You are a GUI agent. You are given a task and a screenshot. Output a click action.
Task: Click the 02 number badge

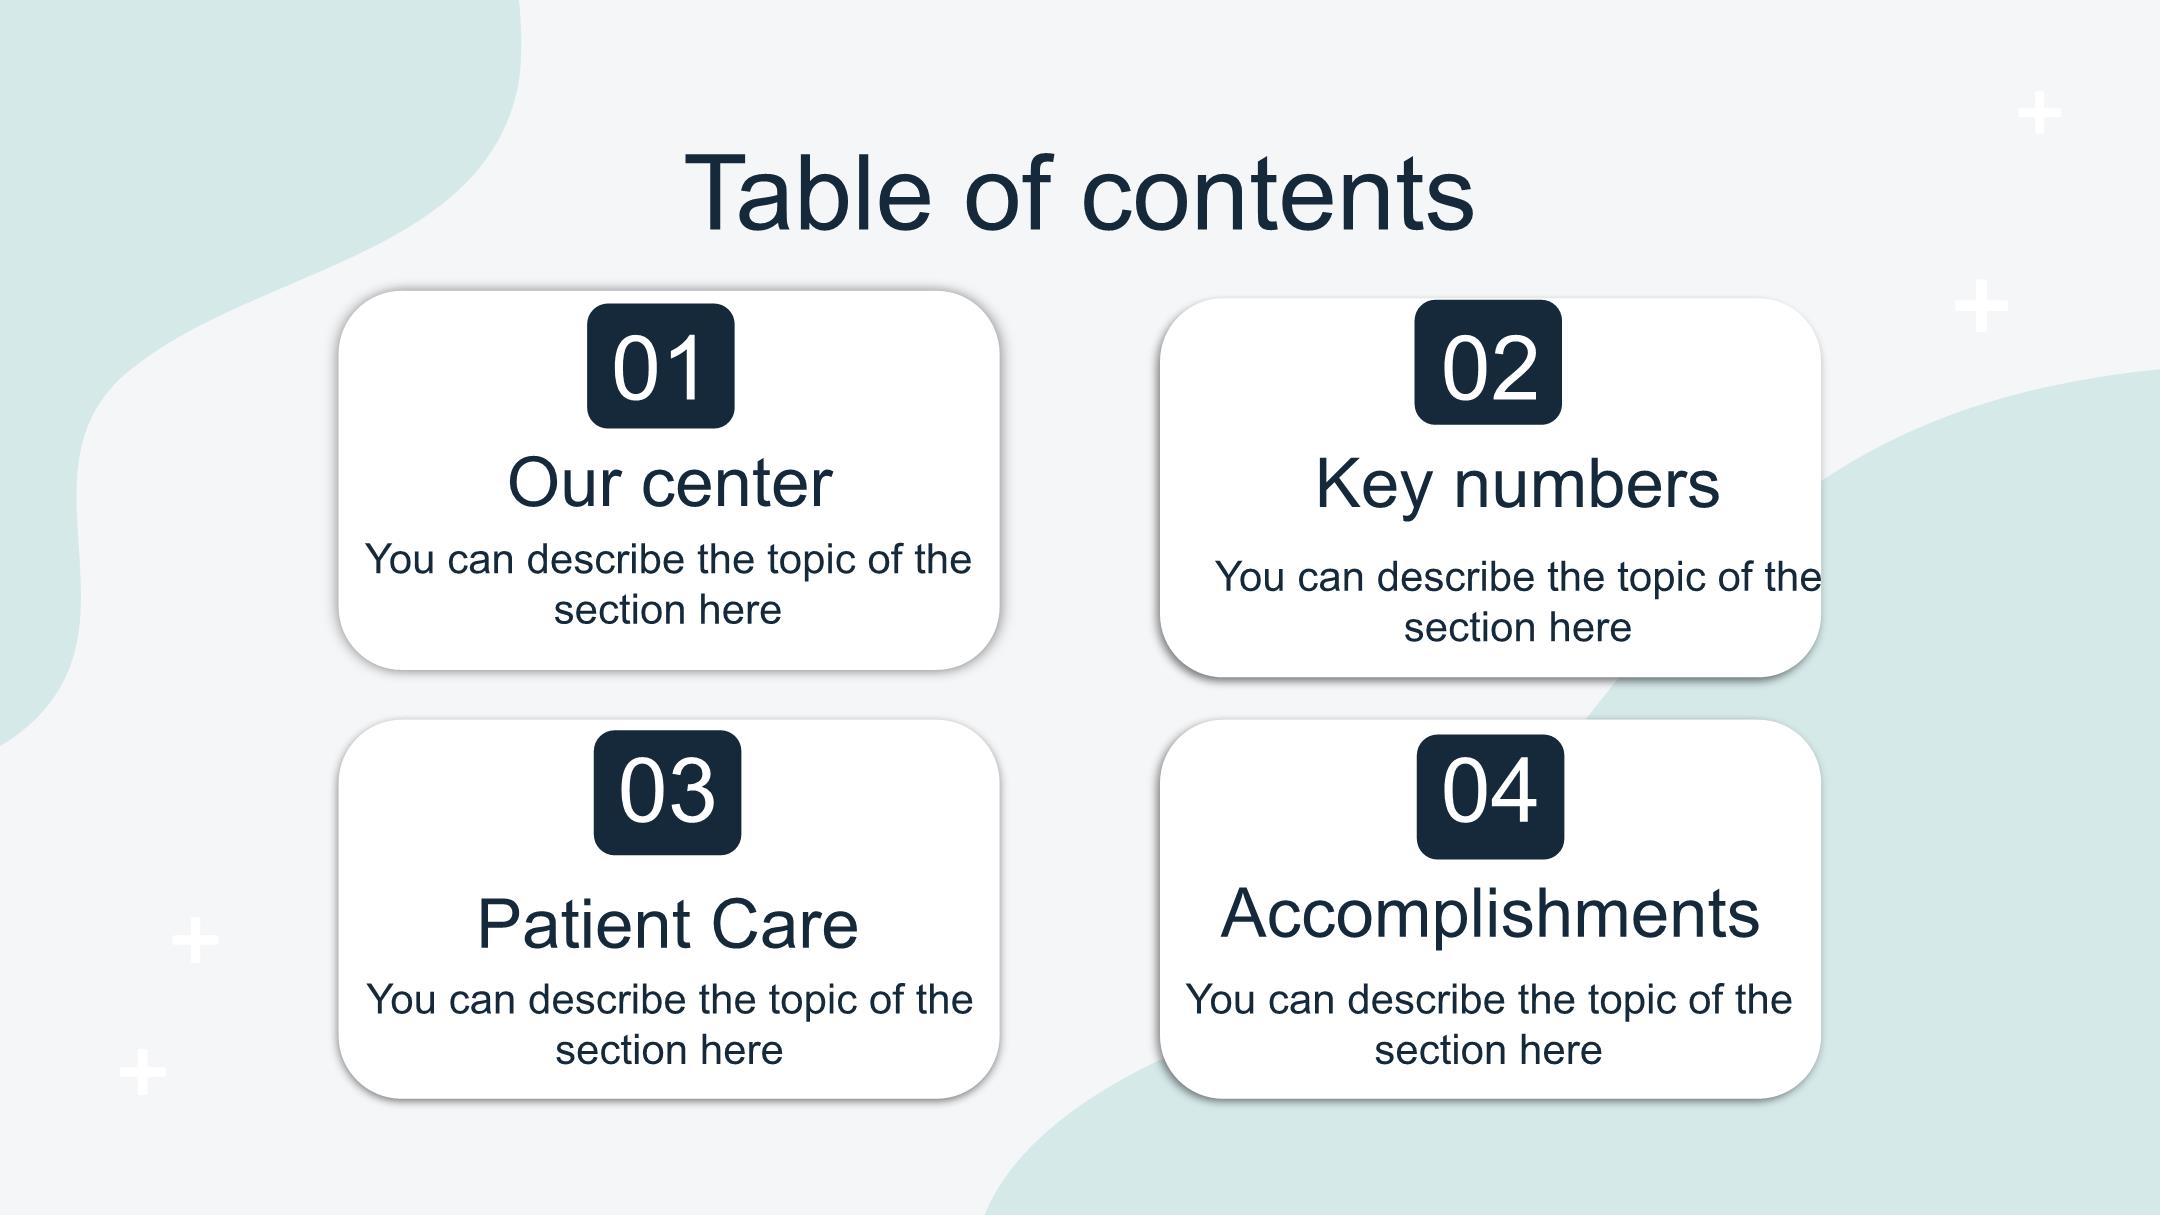tap(1488, 362)
